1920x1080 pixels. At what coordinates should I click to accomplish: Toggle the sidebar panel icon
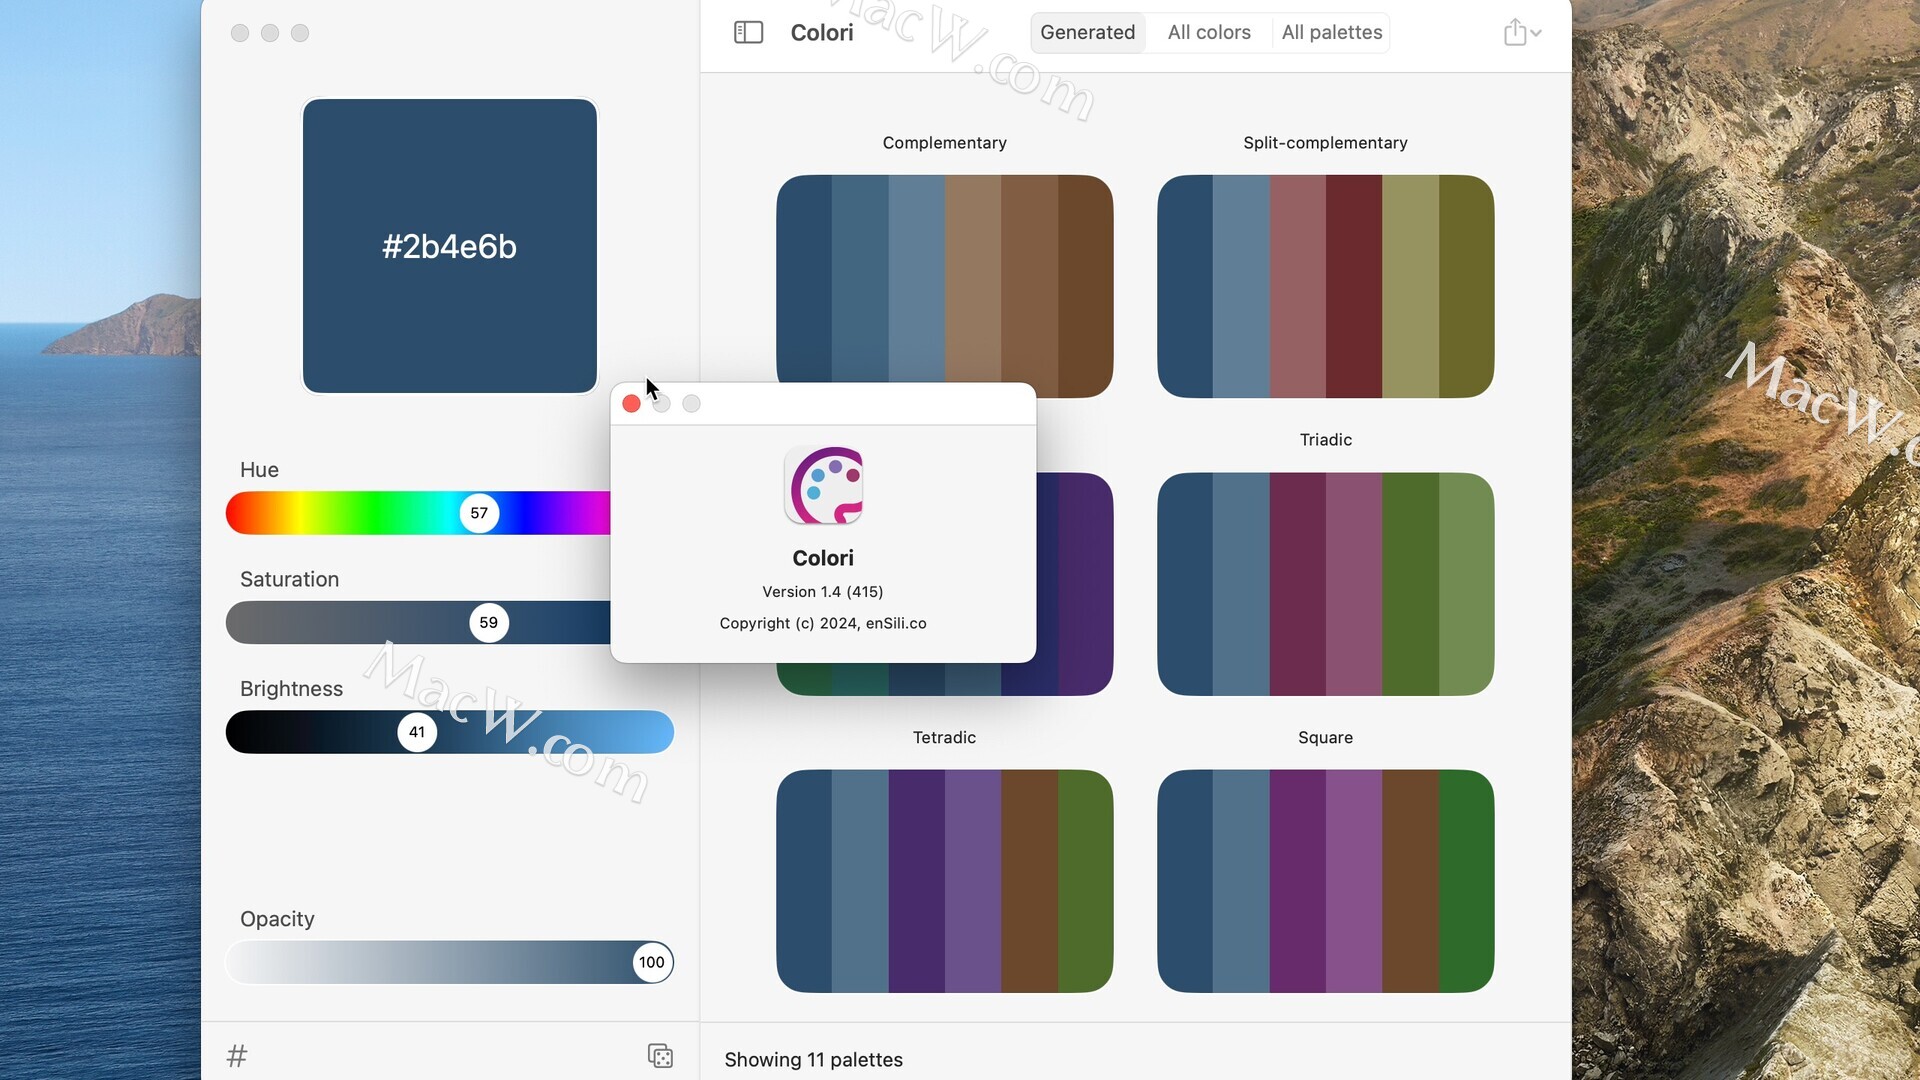(748, 33)
